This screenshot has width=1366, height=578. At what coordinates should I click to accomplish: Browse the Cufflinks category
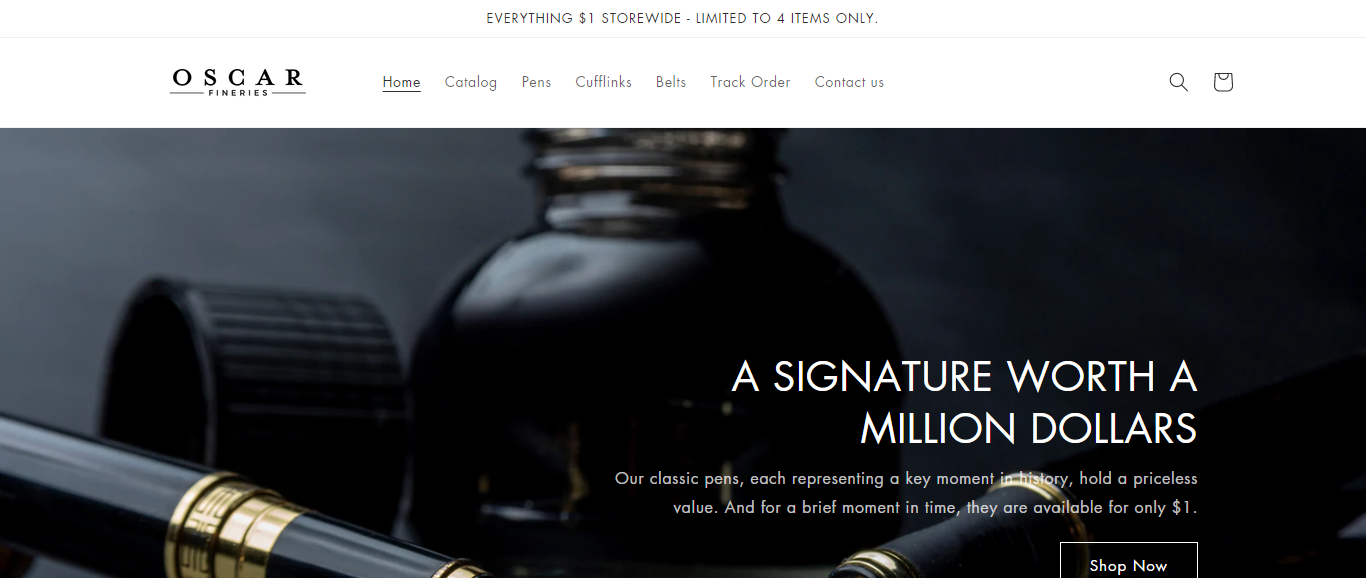[x=603, y=82]
